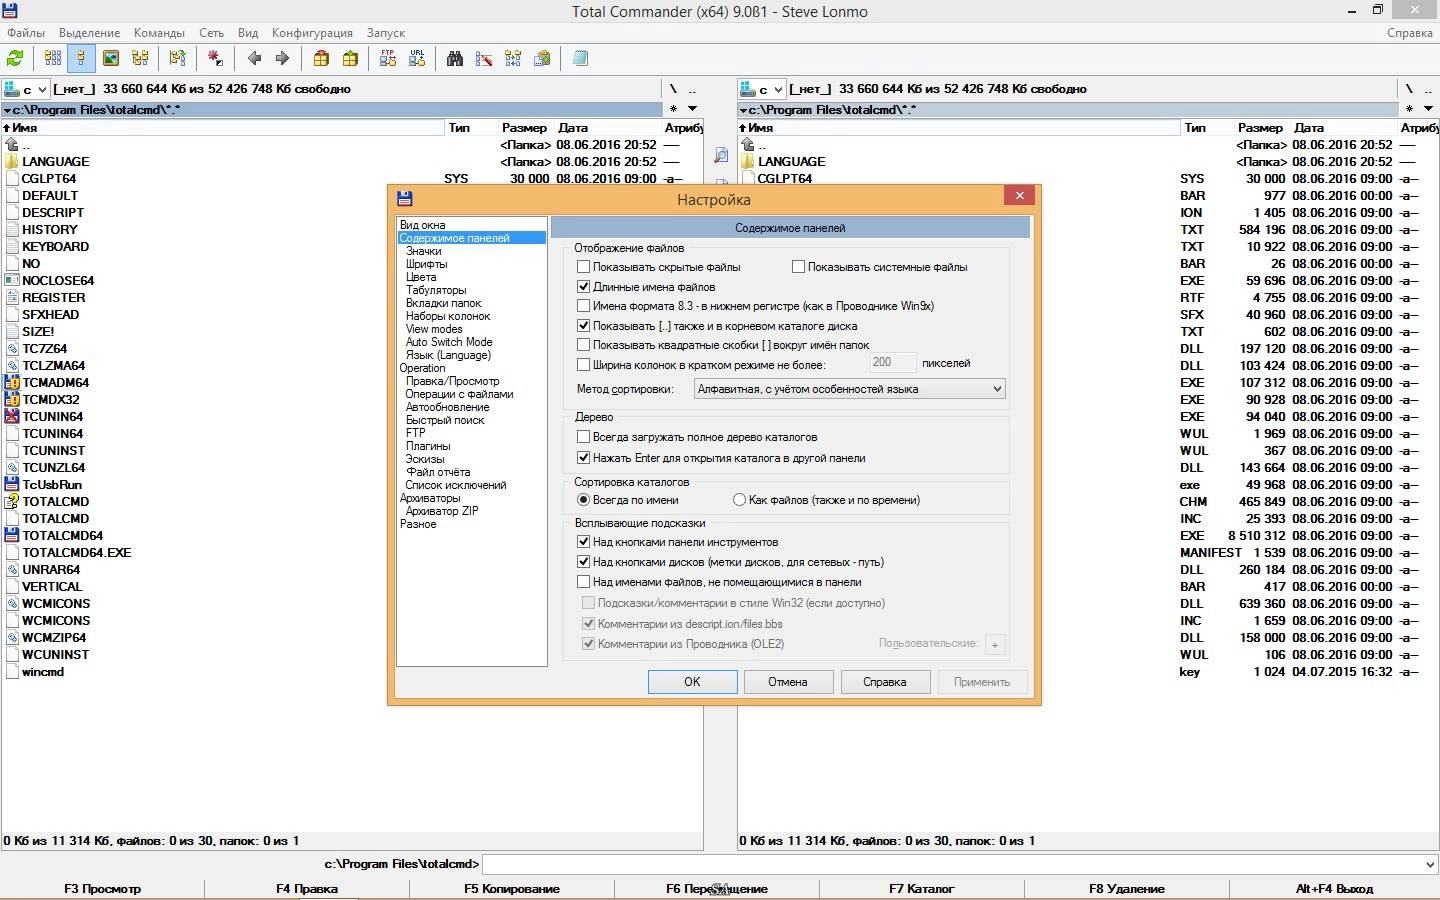The image size is (1440, 900).
Task: Click left panel parent directory dots button
Action: tap(692, 89)
